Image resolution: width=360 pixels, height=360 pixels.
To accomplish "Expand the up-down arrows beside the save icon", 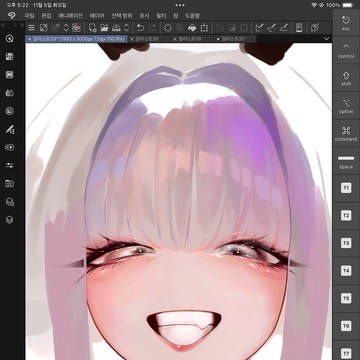I will 127,28.
